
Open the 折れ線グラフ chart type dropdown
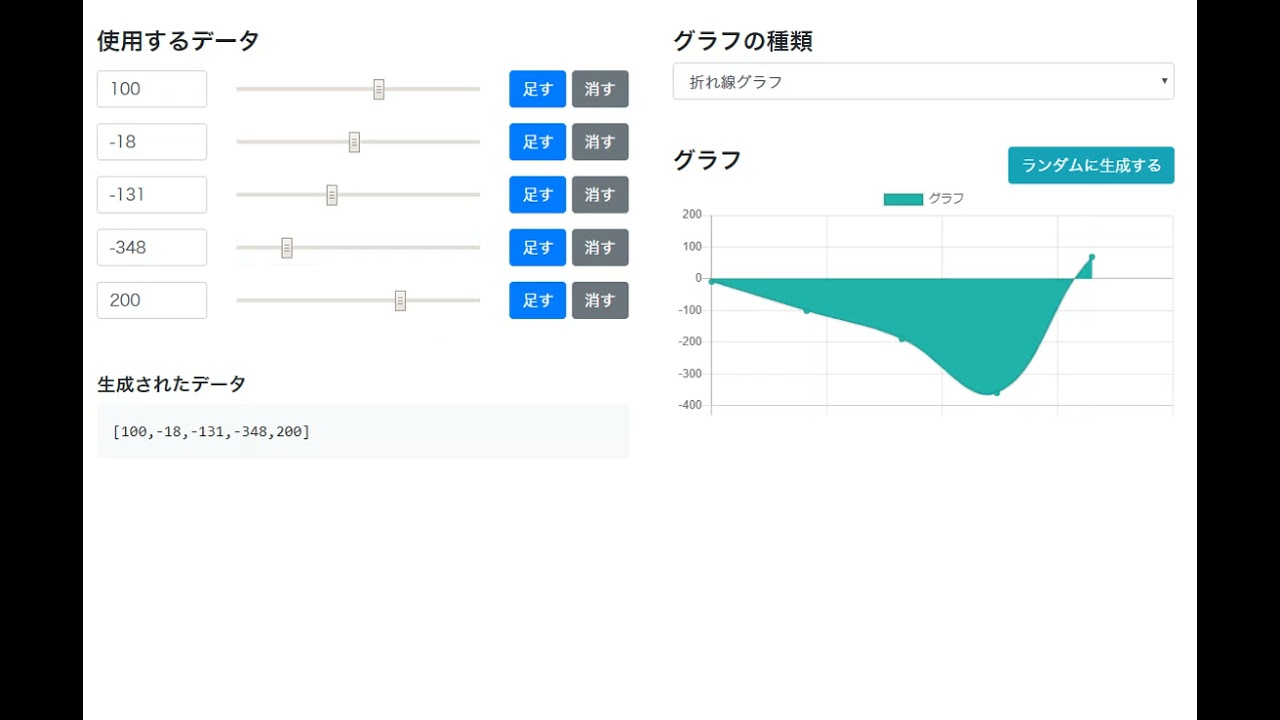(x=923, y=82)
